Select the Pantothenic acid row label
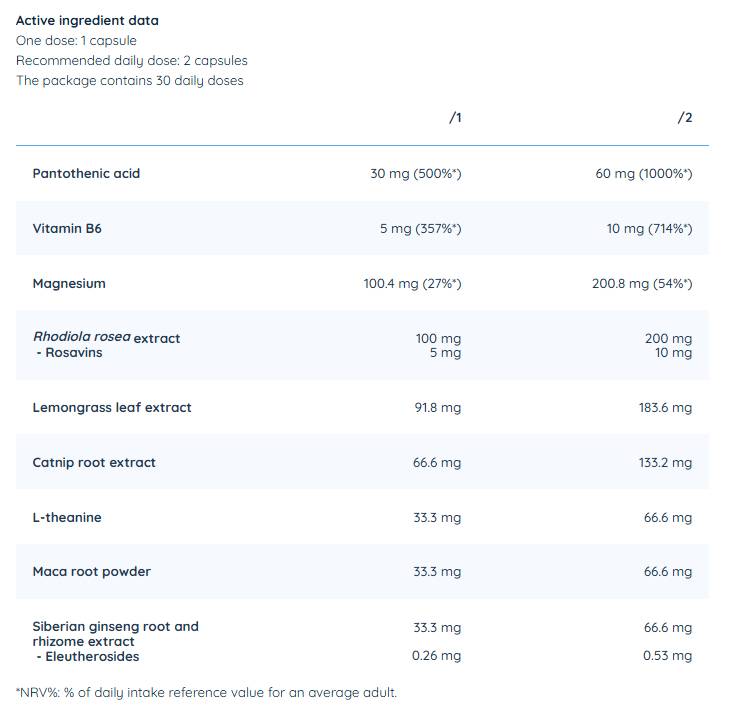737x712 pixels. (86, 174)
